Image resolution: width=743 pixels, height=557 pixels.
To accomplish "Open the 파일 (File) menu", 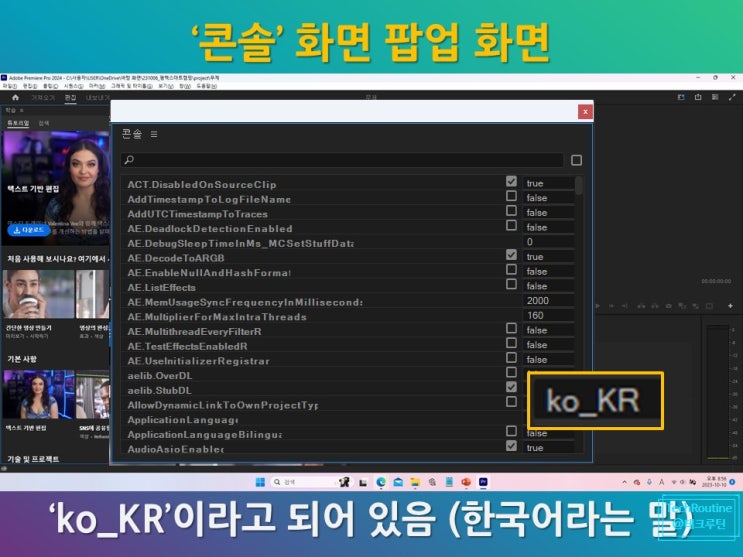I will [9, 86].
